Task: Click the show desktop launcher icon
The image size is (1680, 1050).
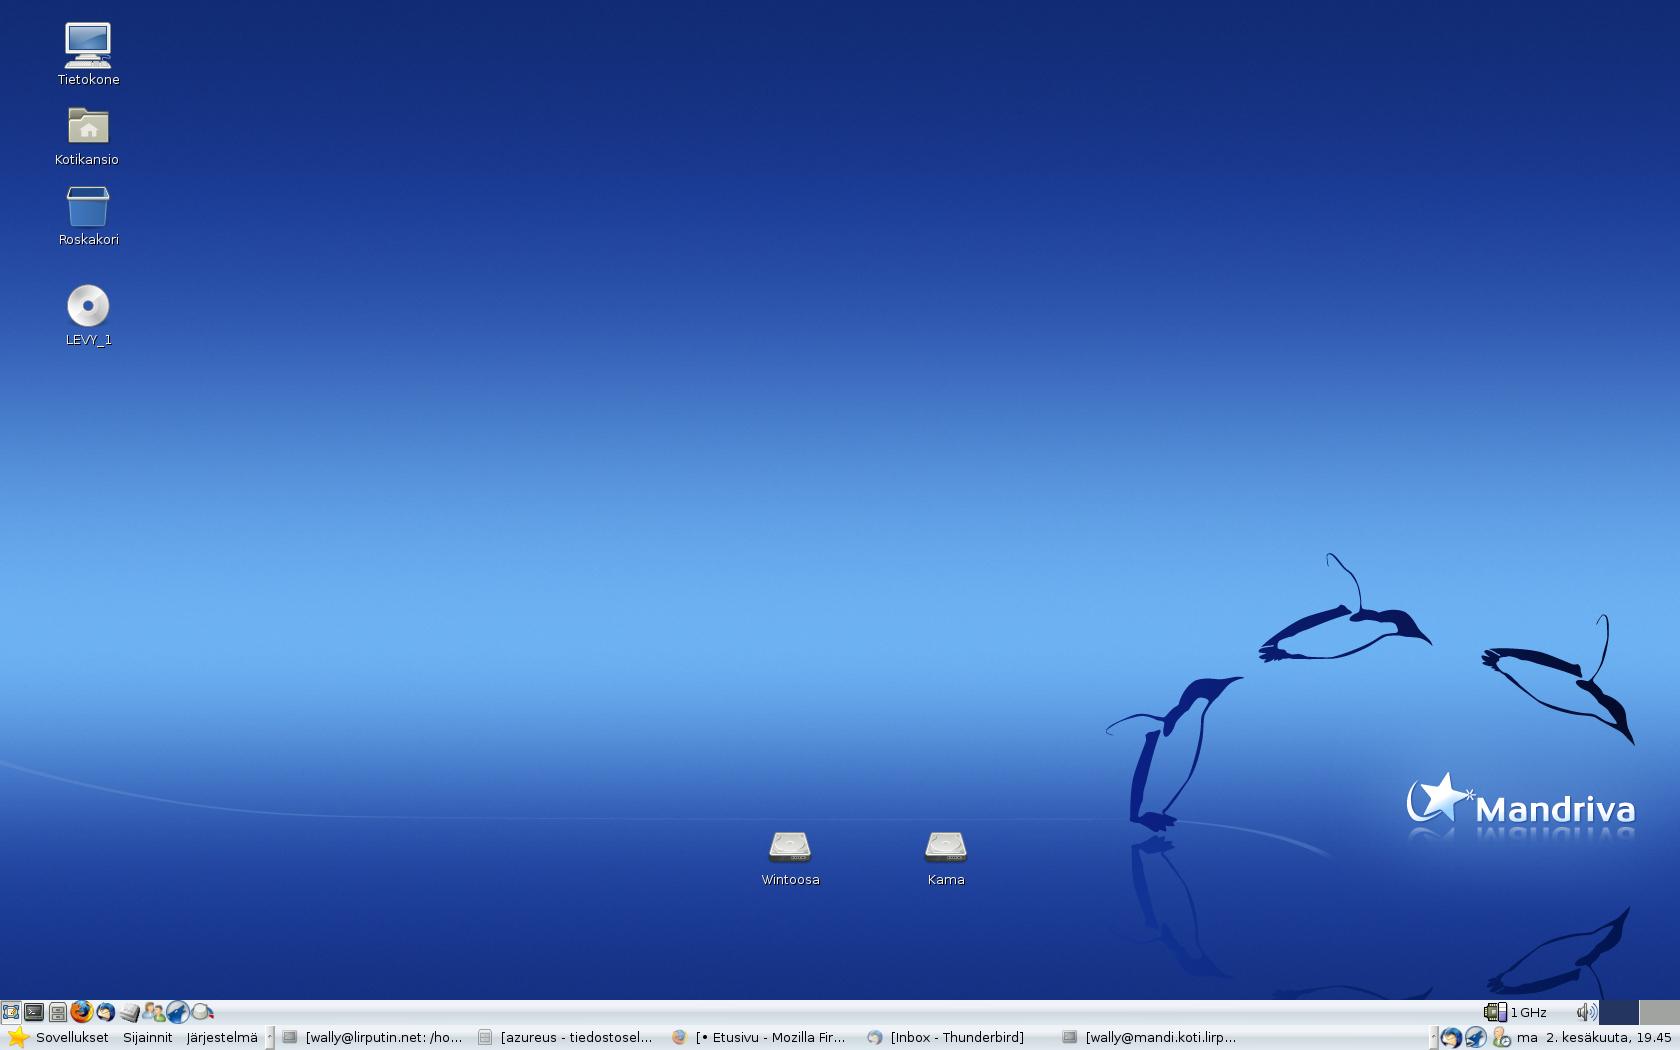Action: click(x=11, y=1012)
